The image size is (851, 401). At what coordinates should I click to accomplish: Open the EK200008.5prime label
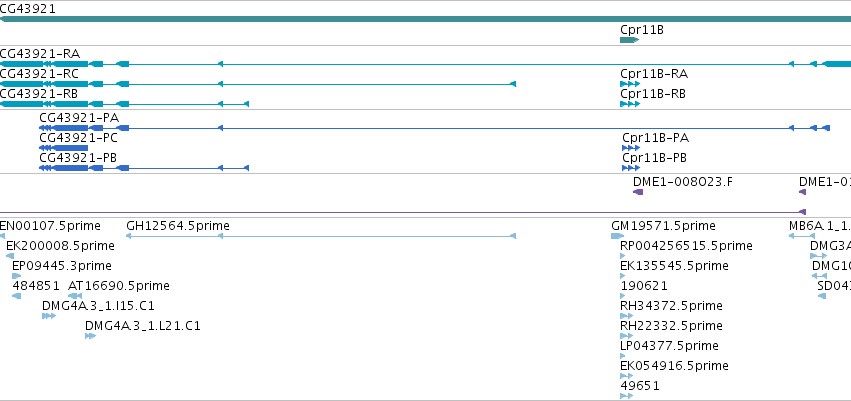[x=60, y=246]
